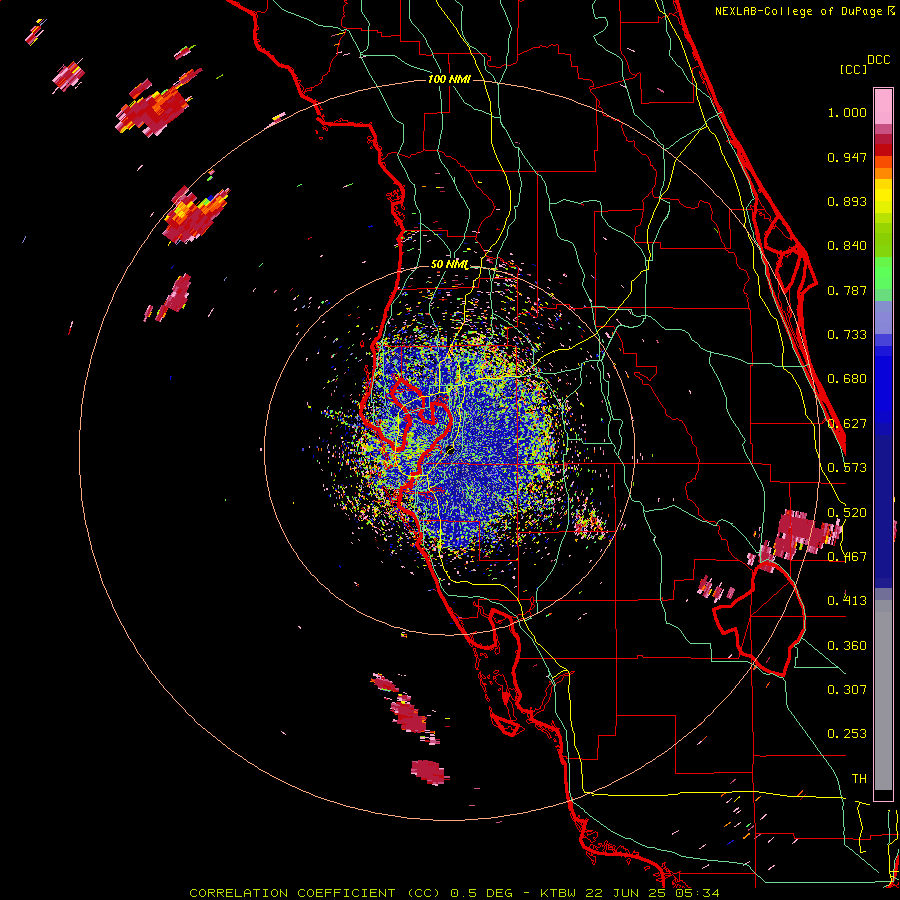The width and height of the screenshot is (900, 900).
Task: Click the 0.5 DEG elevation text
Action: click(x=482, y=893)
